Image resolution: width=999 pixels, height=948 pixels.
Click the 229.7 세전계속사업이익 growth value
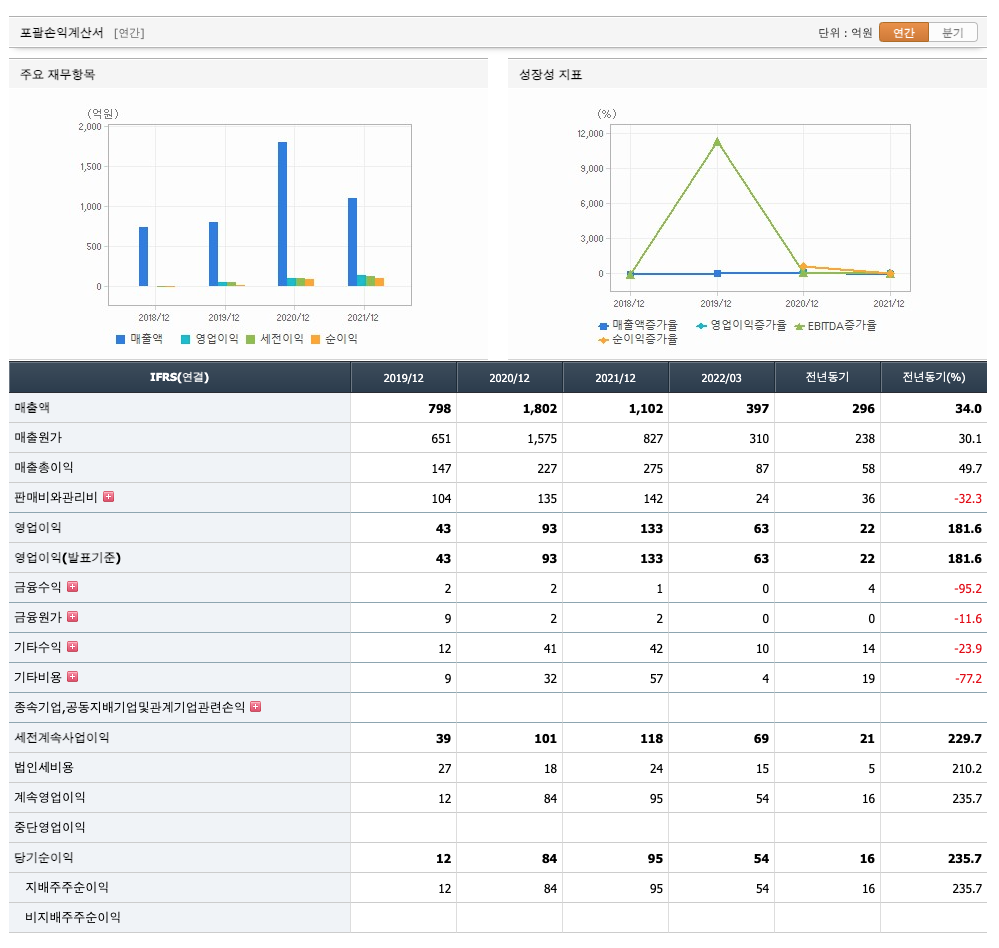[965, 738]
